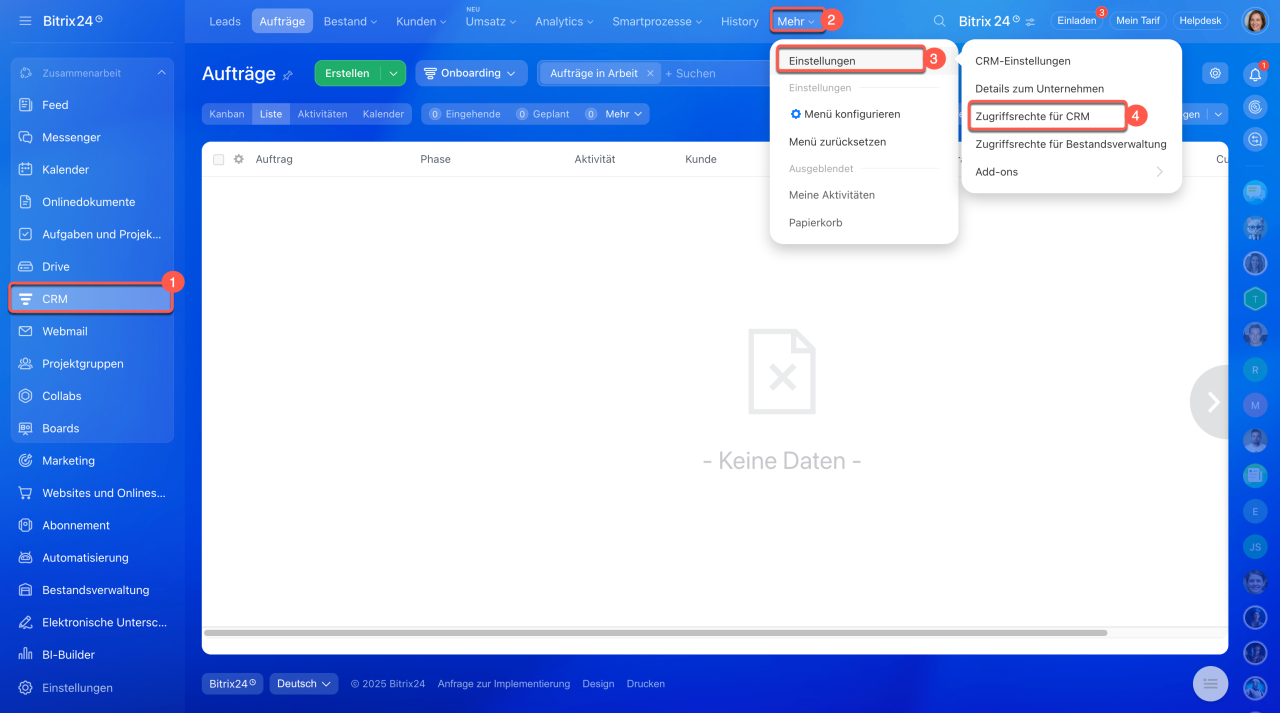Open Drive in the left sidebar

56,267
